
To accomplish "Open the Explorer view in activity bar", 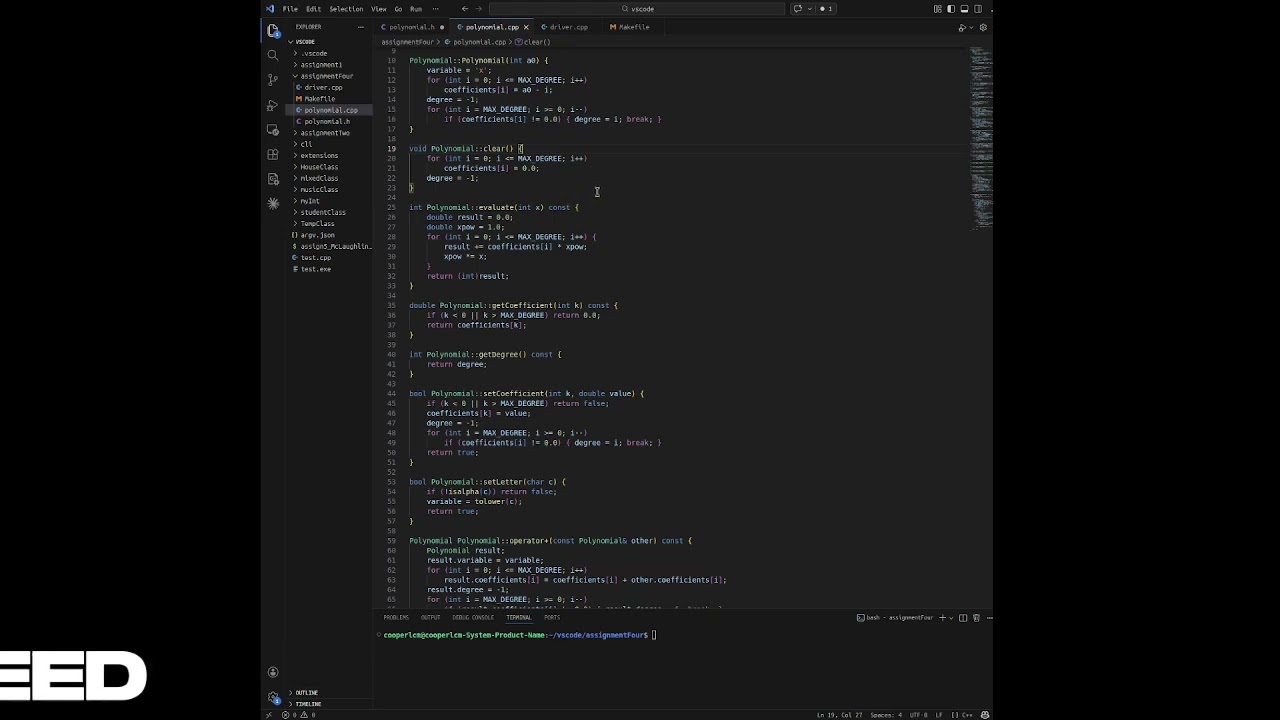I will [273, 30].
